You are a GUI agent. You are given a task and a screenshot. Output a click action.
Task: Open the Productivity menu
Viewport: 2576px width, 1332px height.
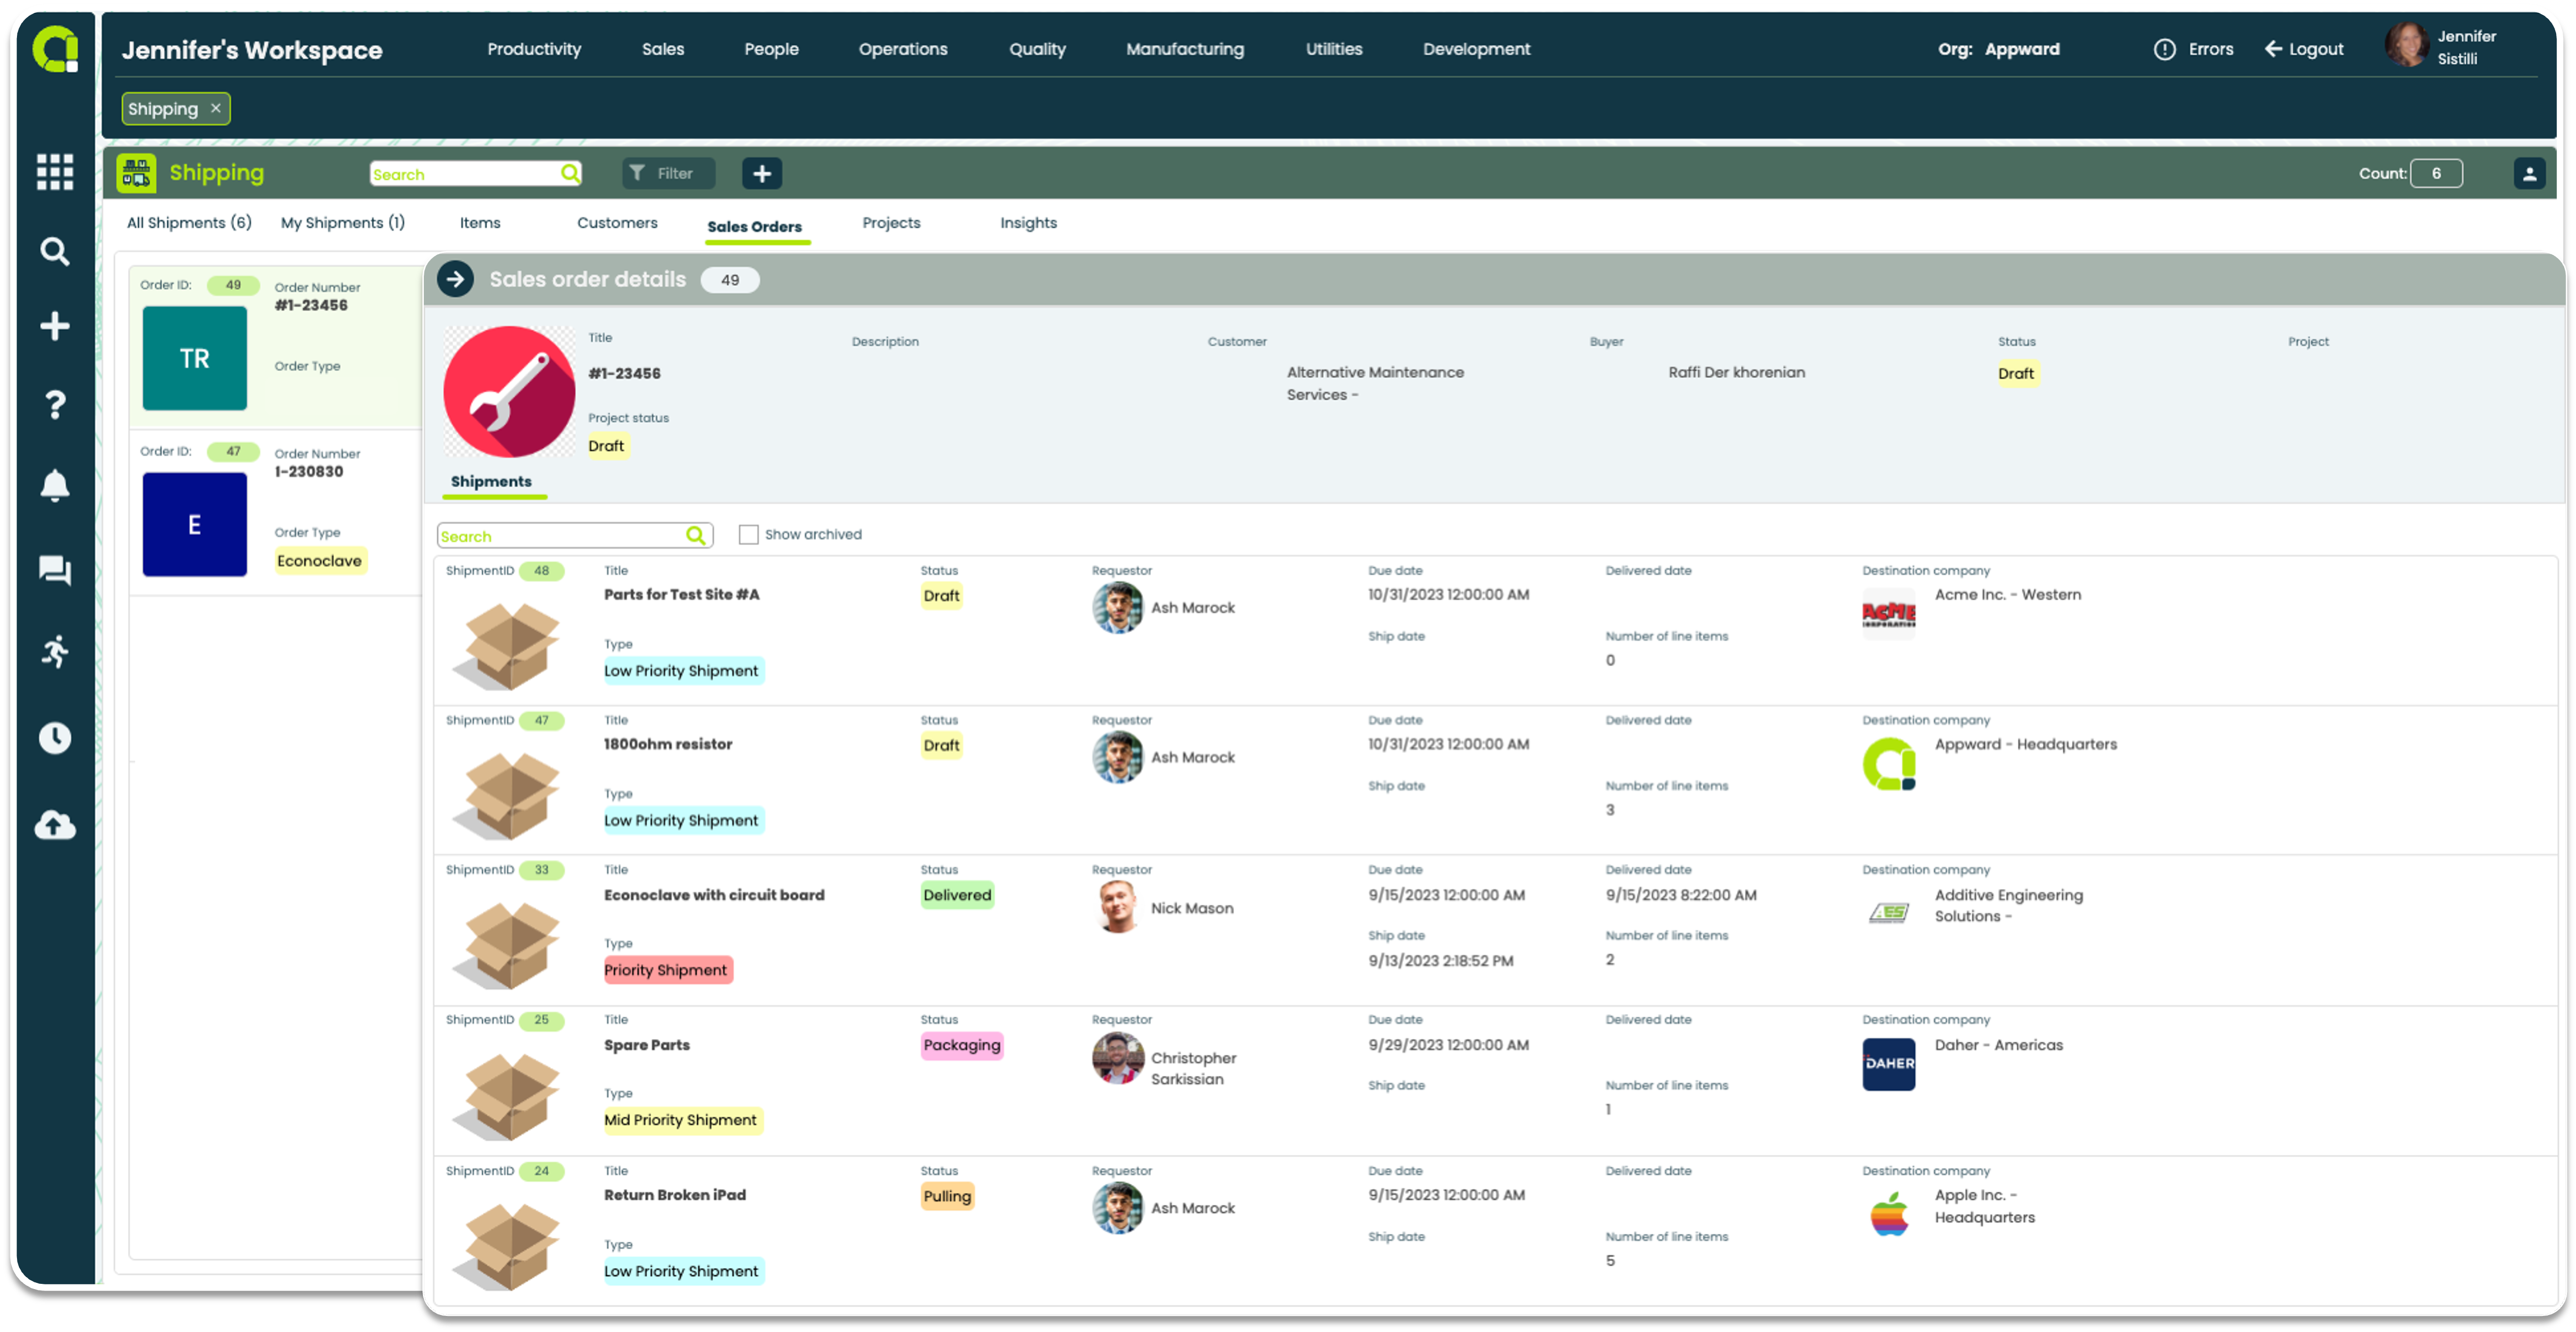pos(534,49)
